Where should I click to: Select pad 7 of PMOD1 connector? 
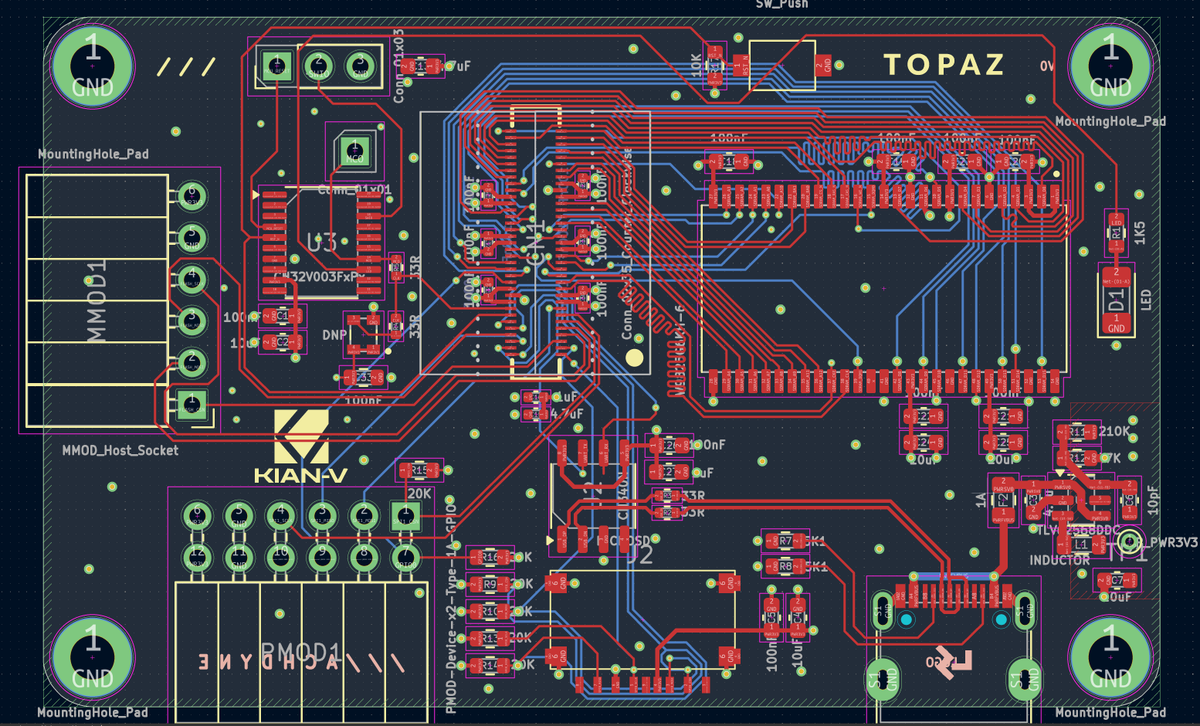(x=405, y=557)
